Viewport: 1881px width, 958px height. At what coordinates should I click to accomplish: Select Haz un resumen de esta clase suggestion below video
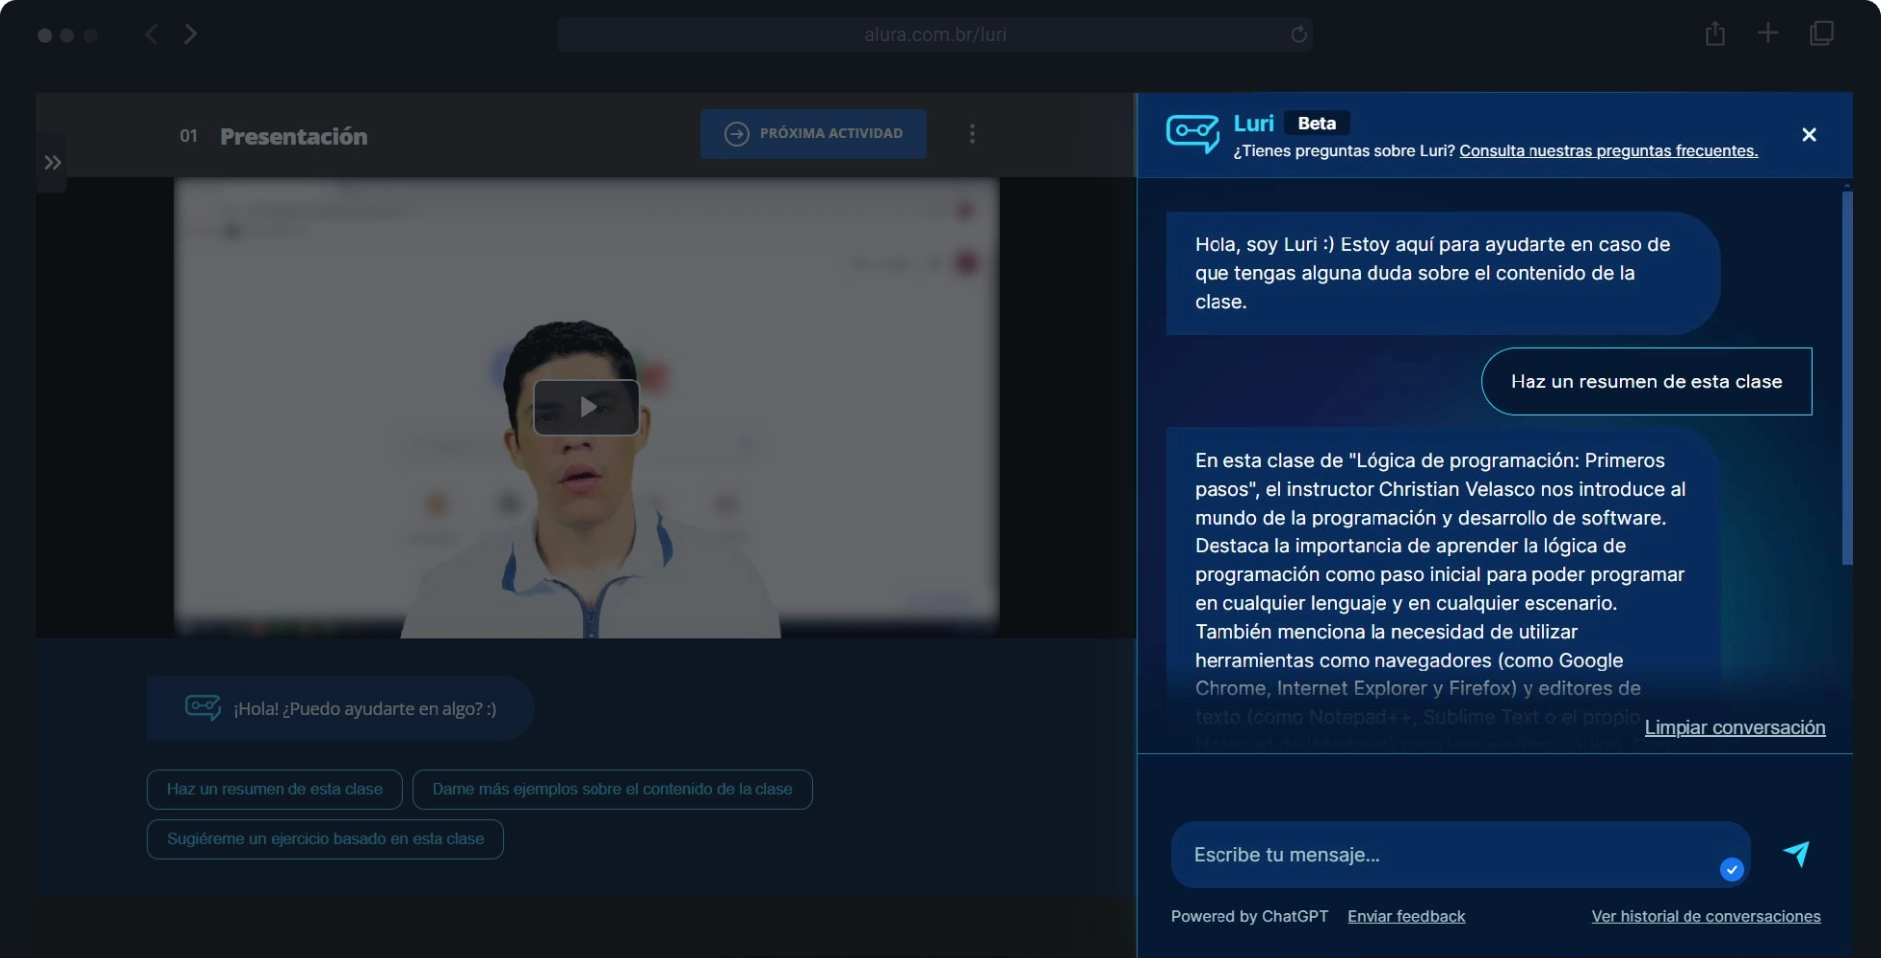click(275, 789)
